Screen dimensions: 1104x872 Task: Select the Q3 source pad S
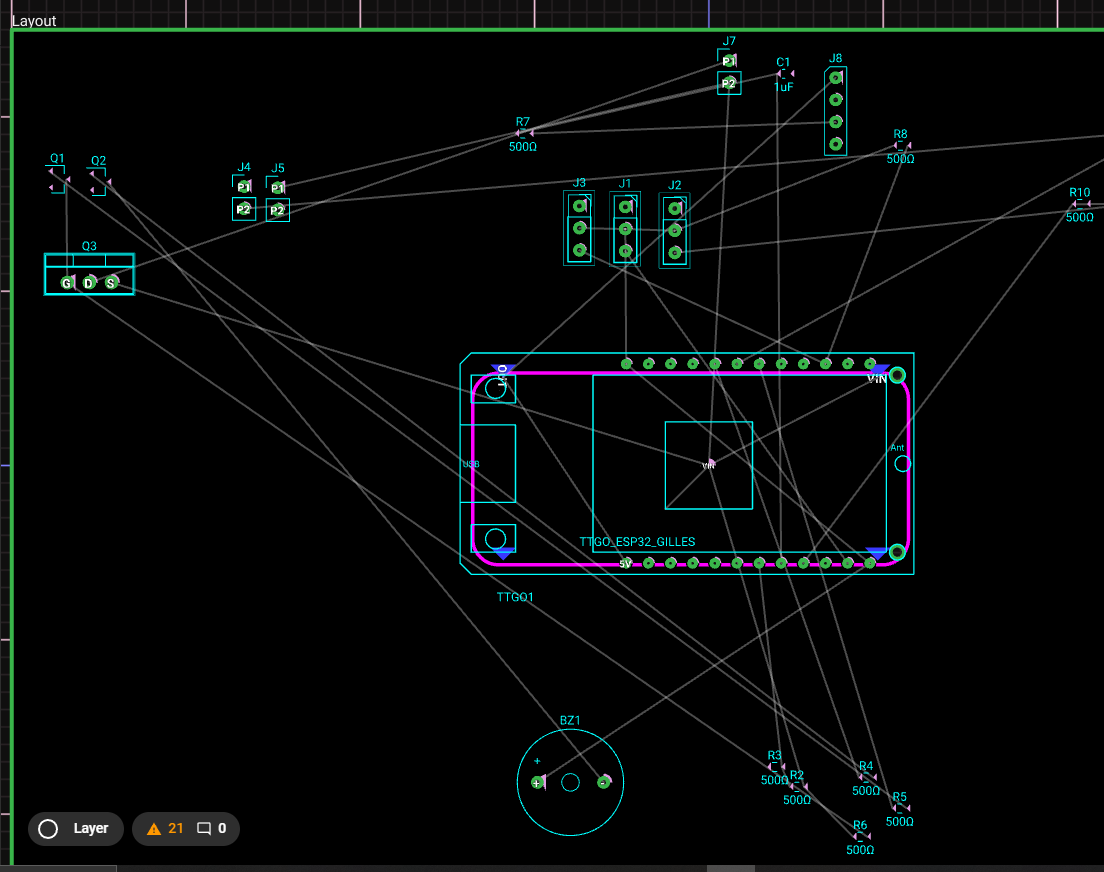[111, 283]
